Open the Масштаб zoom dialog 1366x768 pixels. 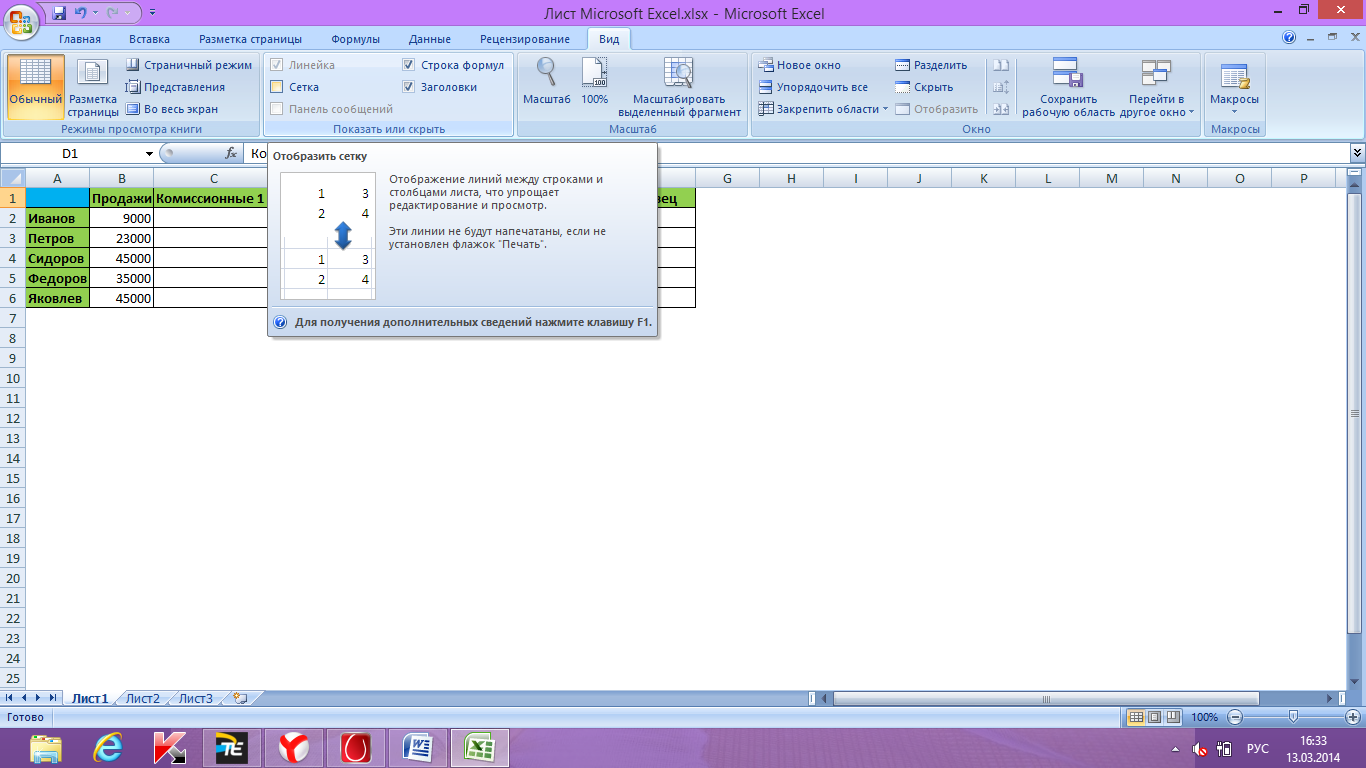point(546,82)
